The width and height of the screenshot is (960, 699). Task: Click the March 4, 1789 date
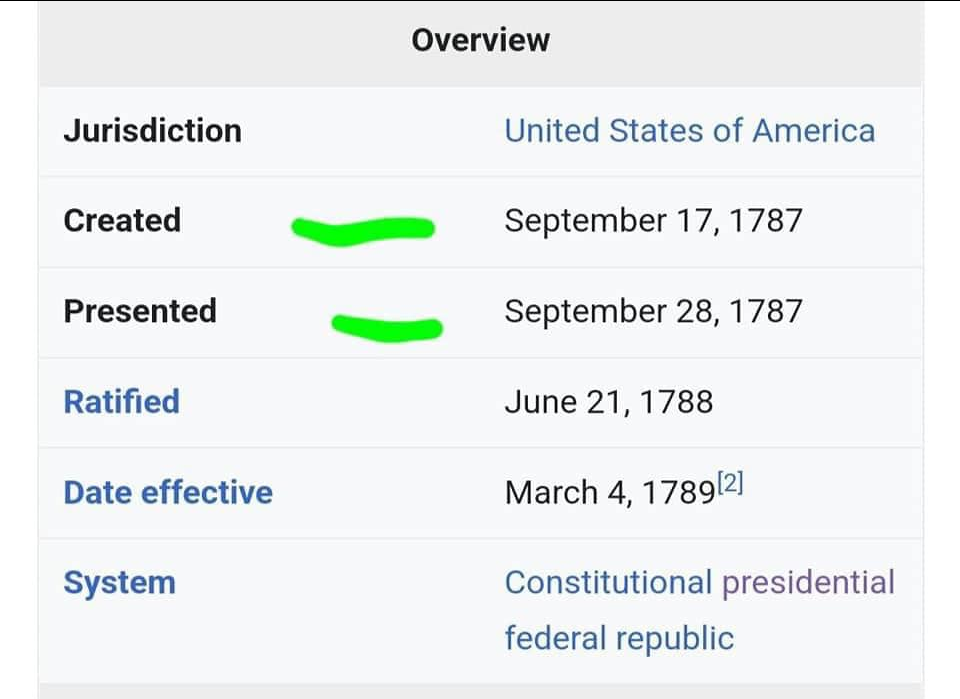(x=609, y=493)
